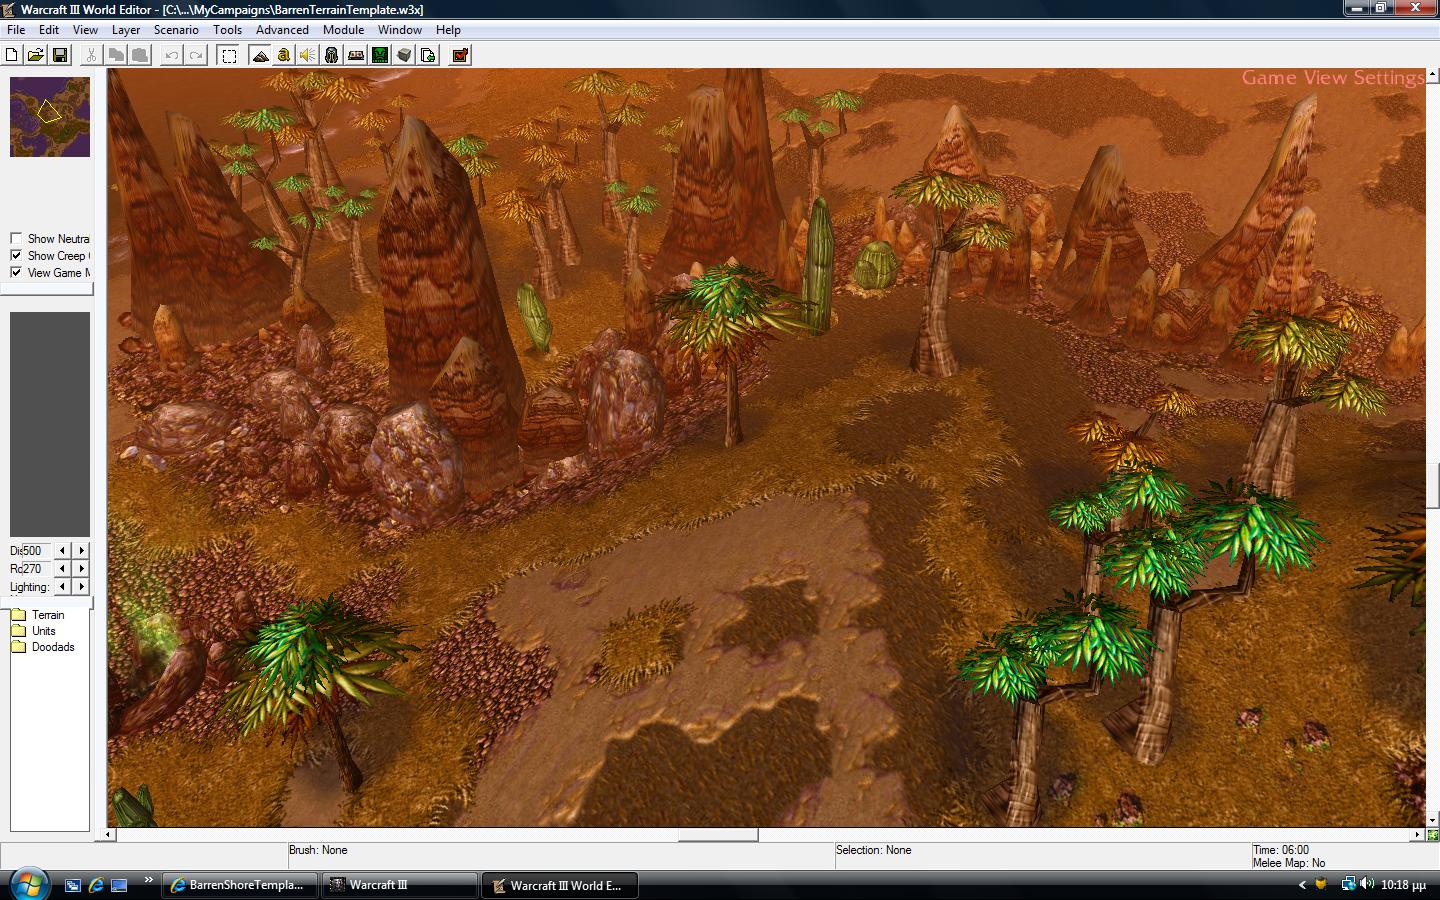Open the Scenario menu

[x=176, y=30]
